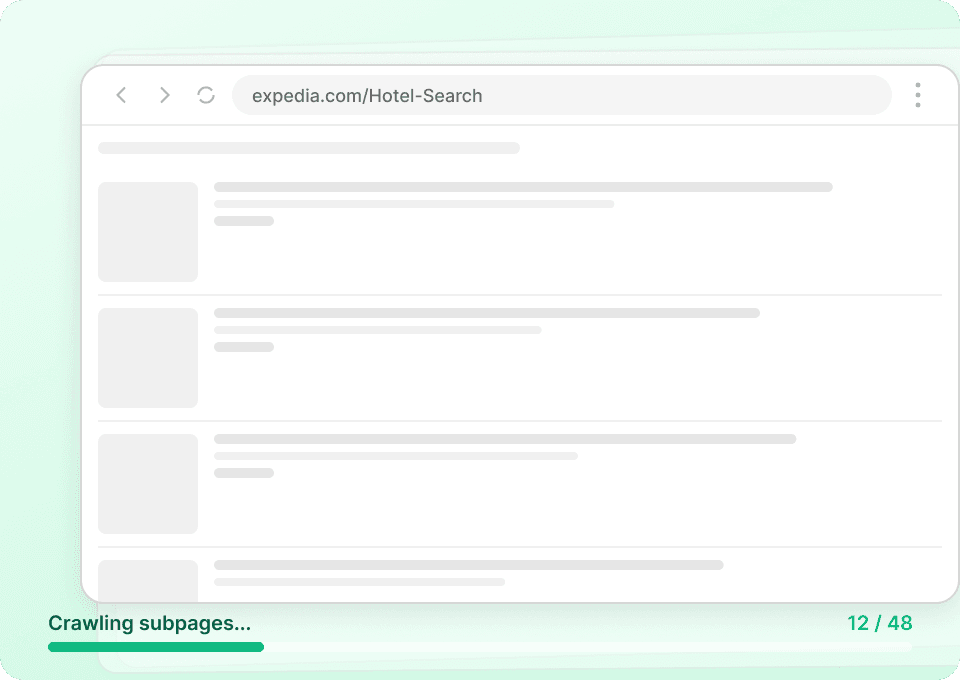Click the "Crawling subpages..." status label
The height and width of the screenshot is (680, 960).
coord(150,623)
